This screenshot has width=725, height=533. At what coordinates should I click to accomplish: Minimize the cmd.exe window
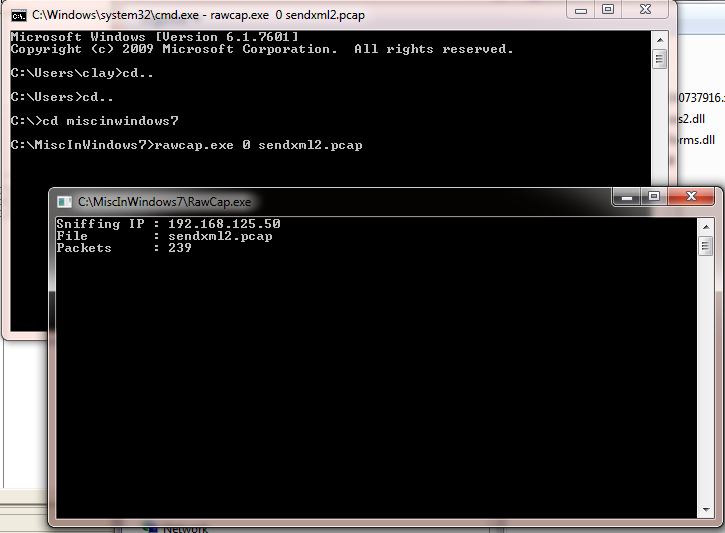[581, 10]
